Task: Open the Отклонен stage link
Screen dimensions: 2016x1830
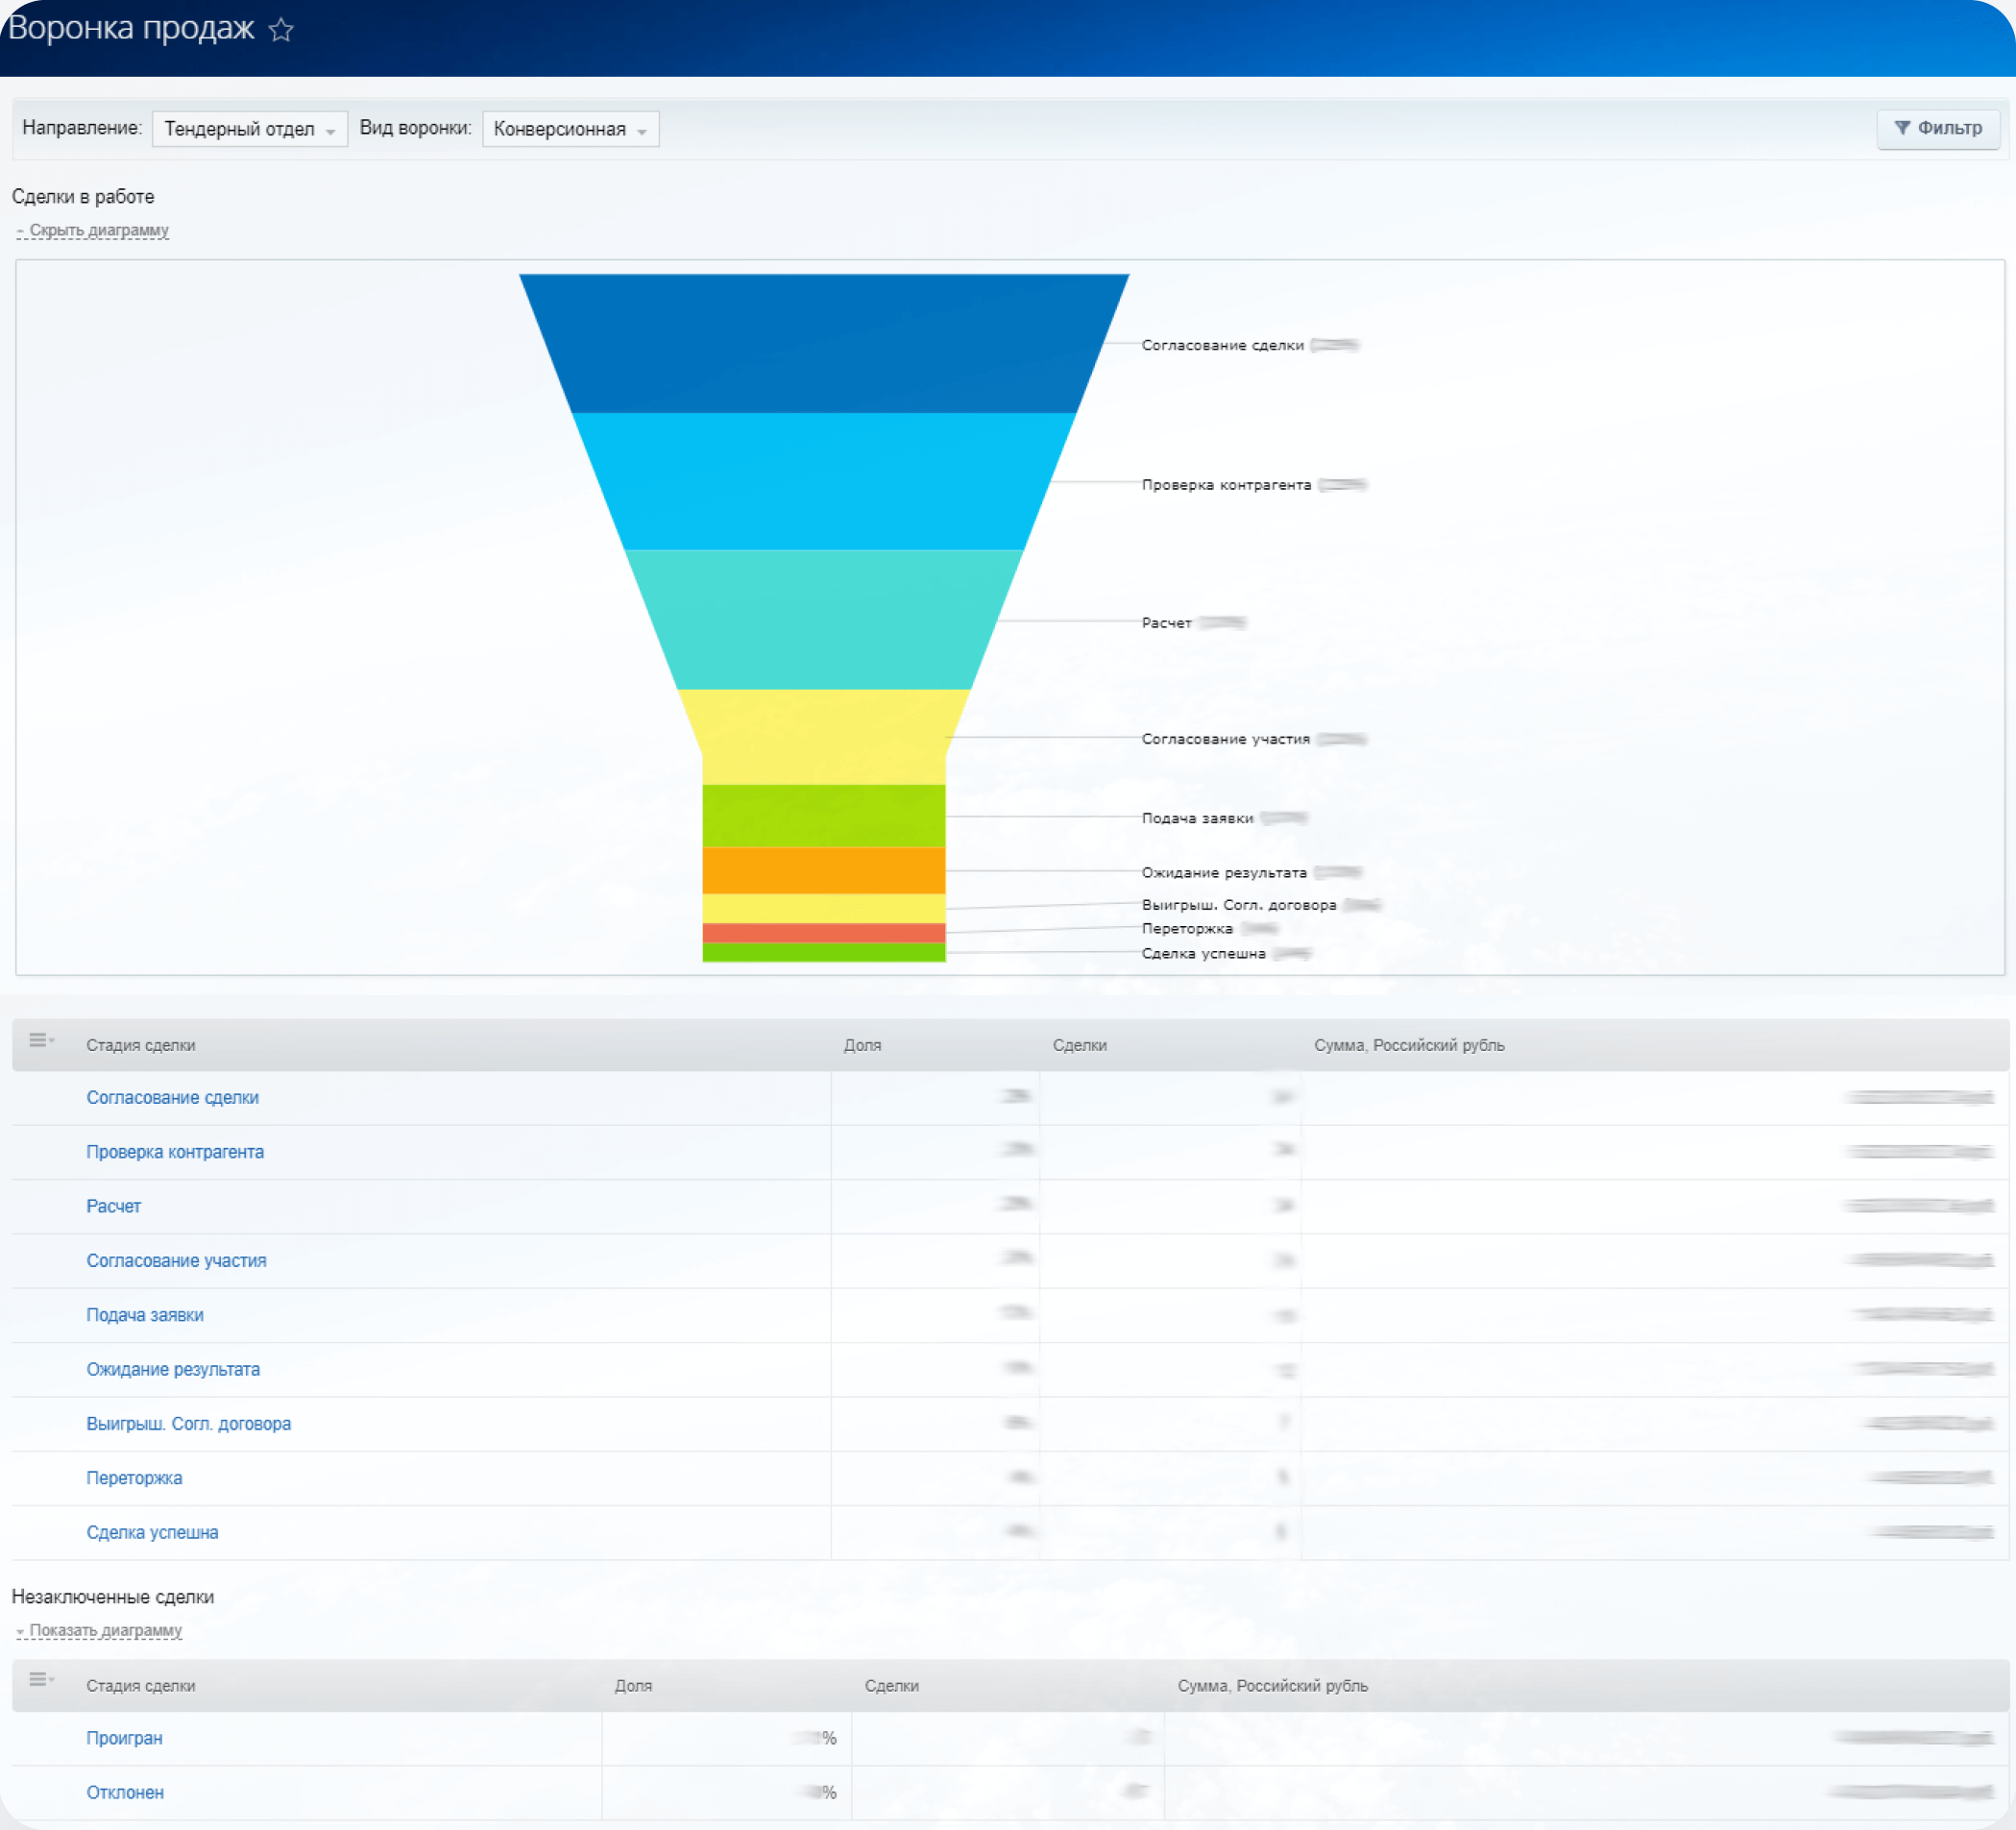Action: pos(125,1793)
